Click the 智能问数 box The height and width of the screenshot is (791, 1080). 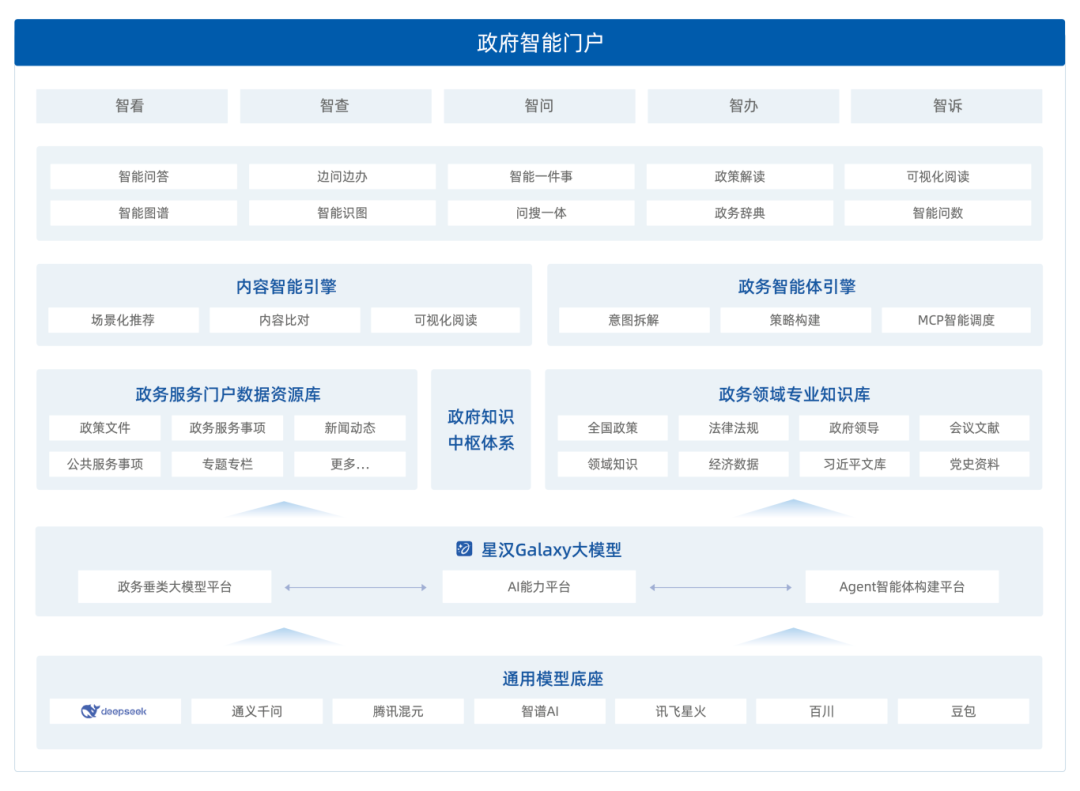pos(938,213)
